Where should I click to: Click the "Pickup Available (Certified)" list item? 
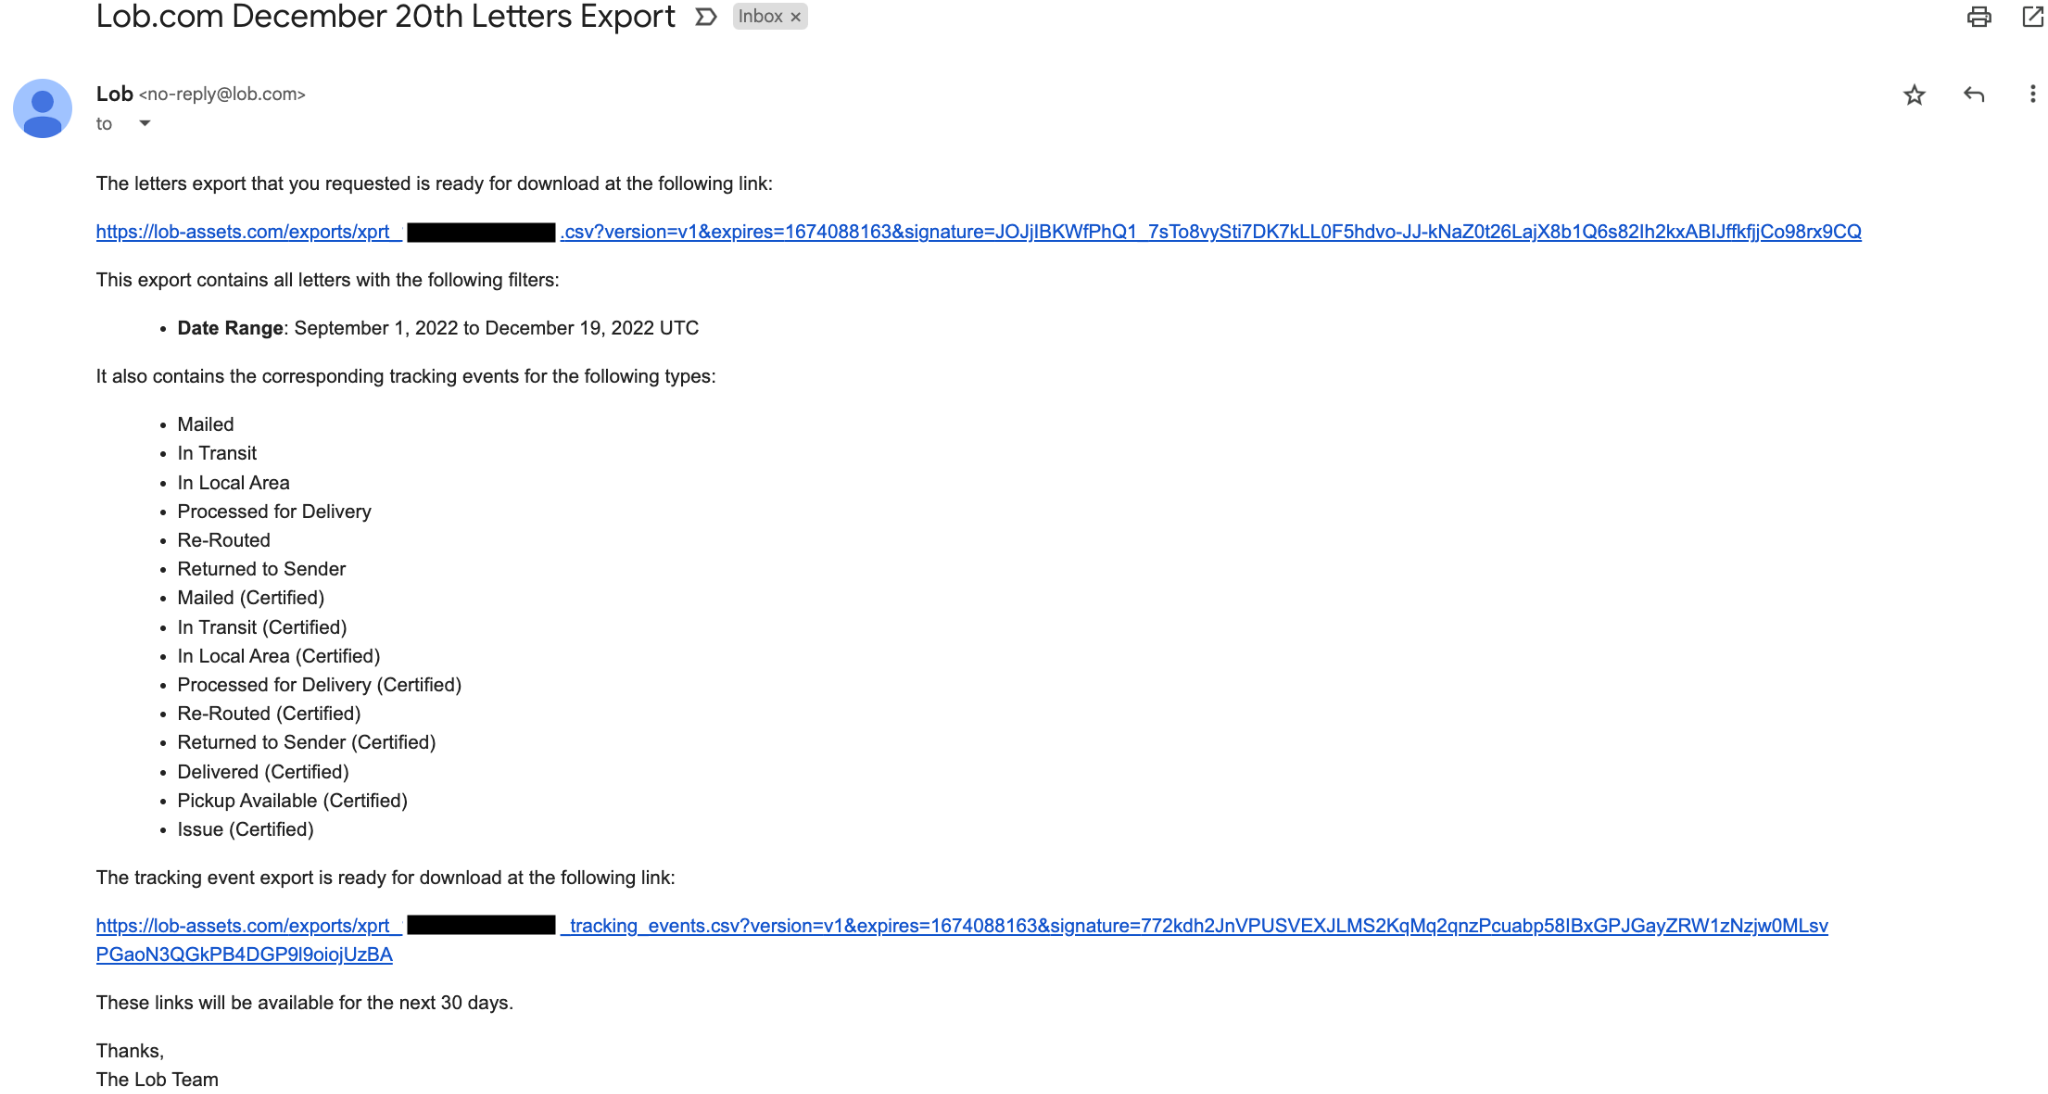pyautogui.click(x=292, y=801)
